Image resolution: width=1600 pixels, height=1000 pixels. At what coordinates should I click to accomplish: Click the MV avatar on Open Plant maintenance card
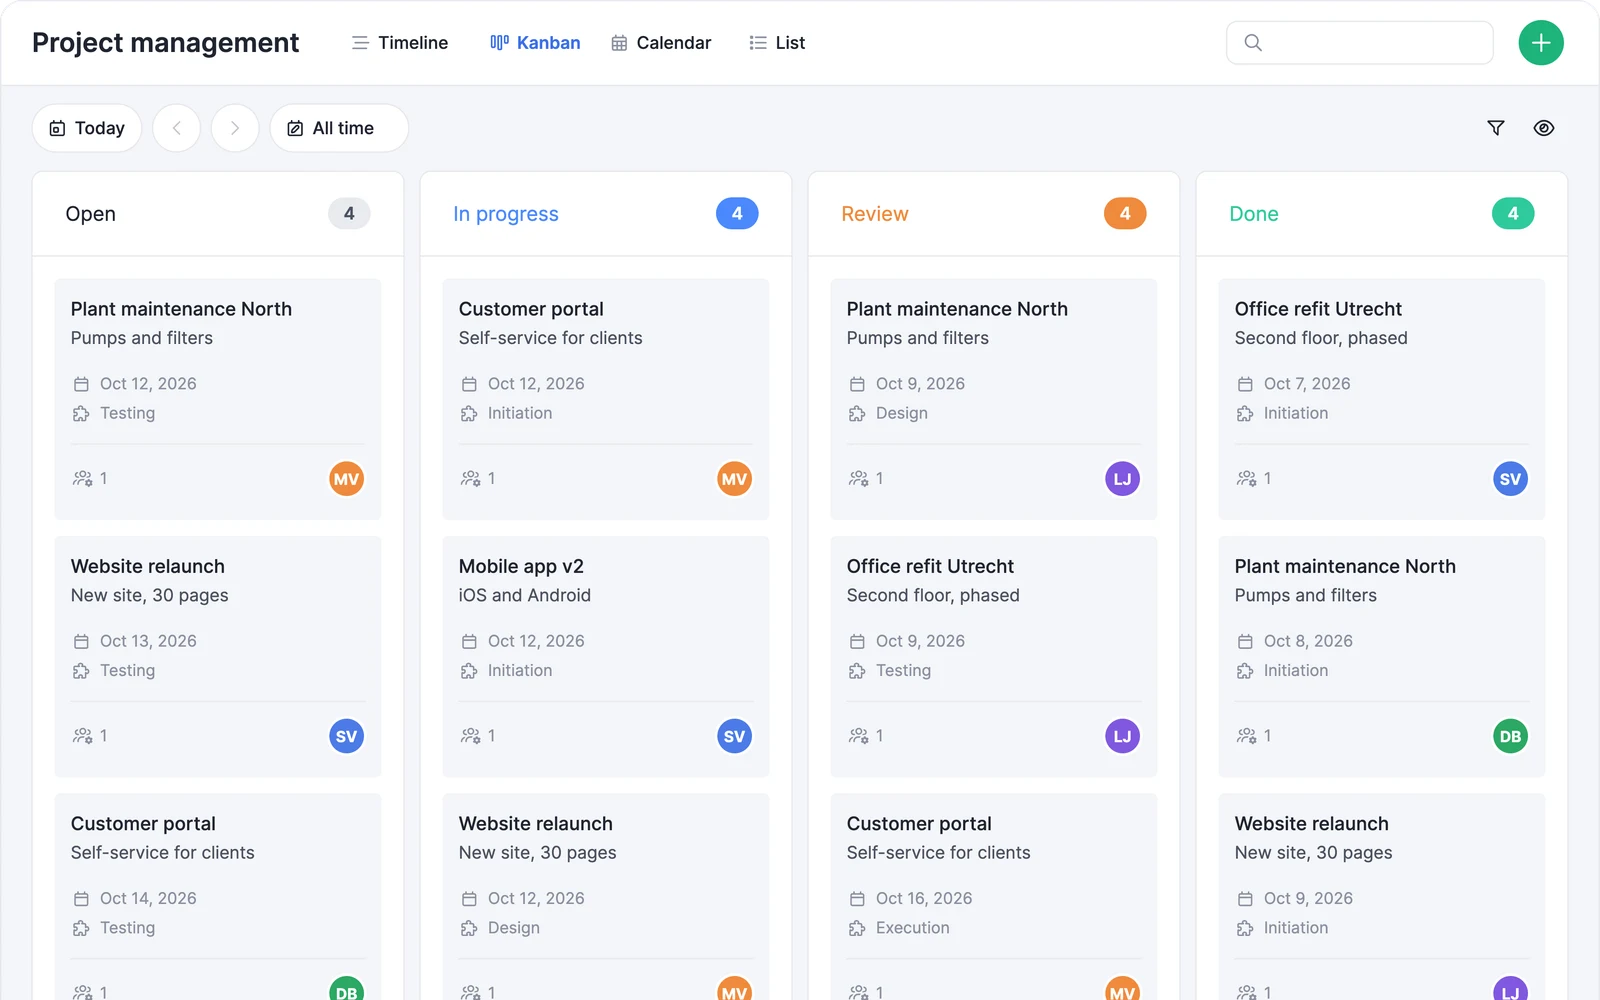tap(346, 479)
